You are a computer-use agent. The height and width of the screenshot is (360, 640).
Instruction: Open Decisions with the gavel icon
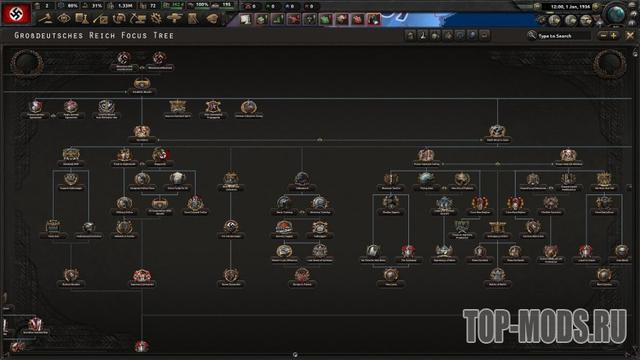pyautogui.click(x=46, y=19)
